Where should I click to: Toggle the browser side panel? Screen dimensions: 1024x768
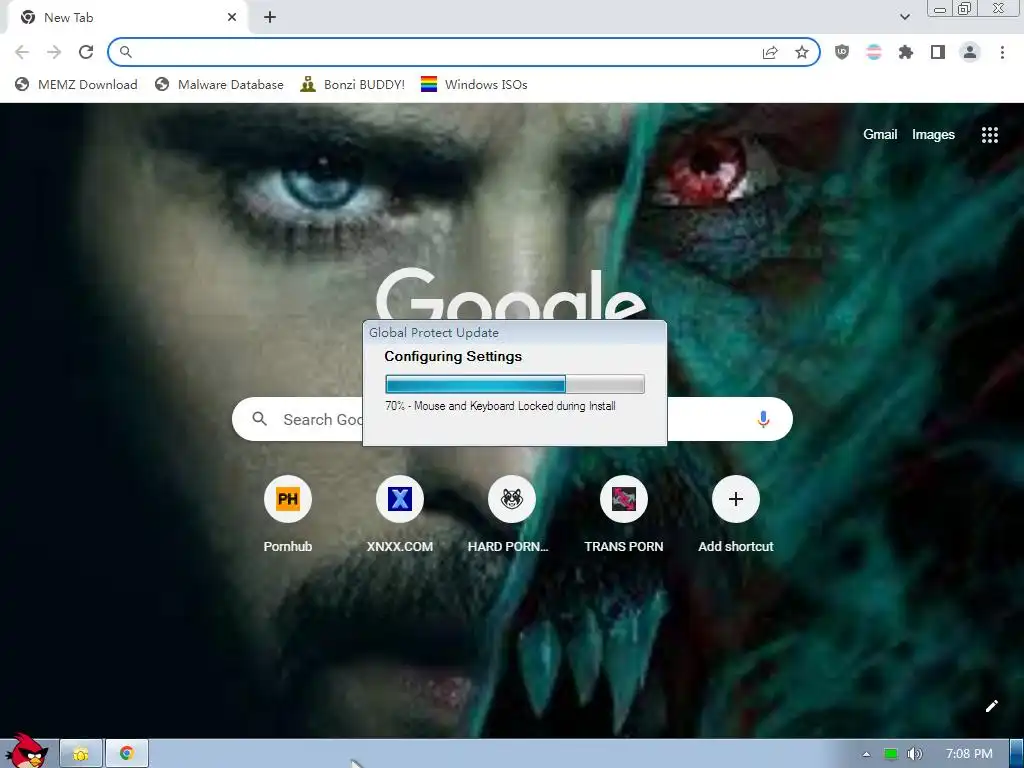(x=938, y=52)
